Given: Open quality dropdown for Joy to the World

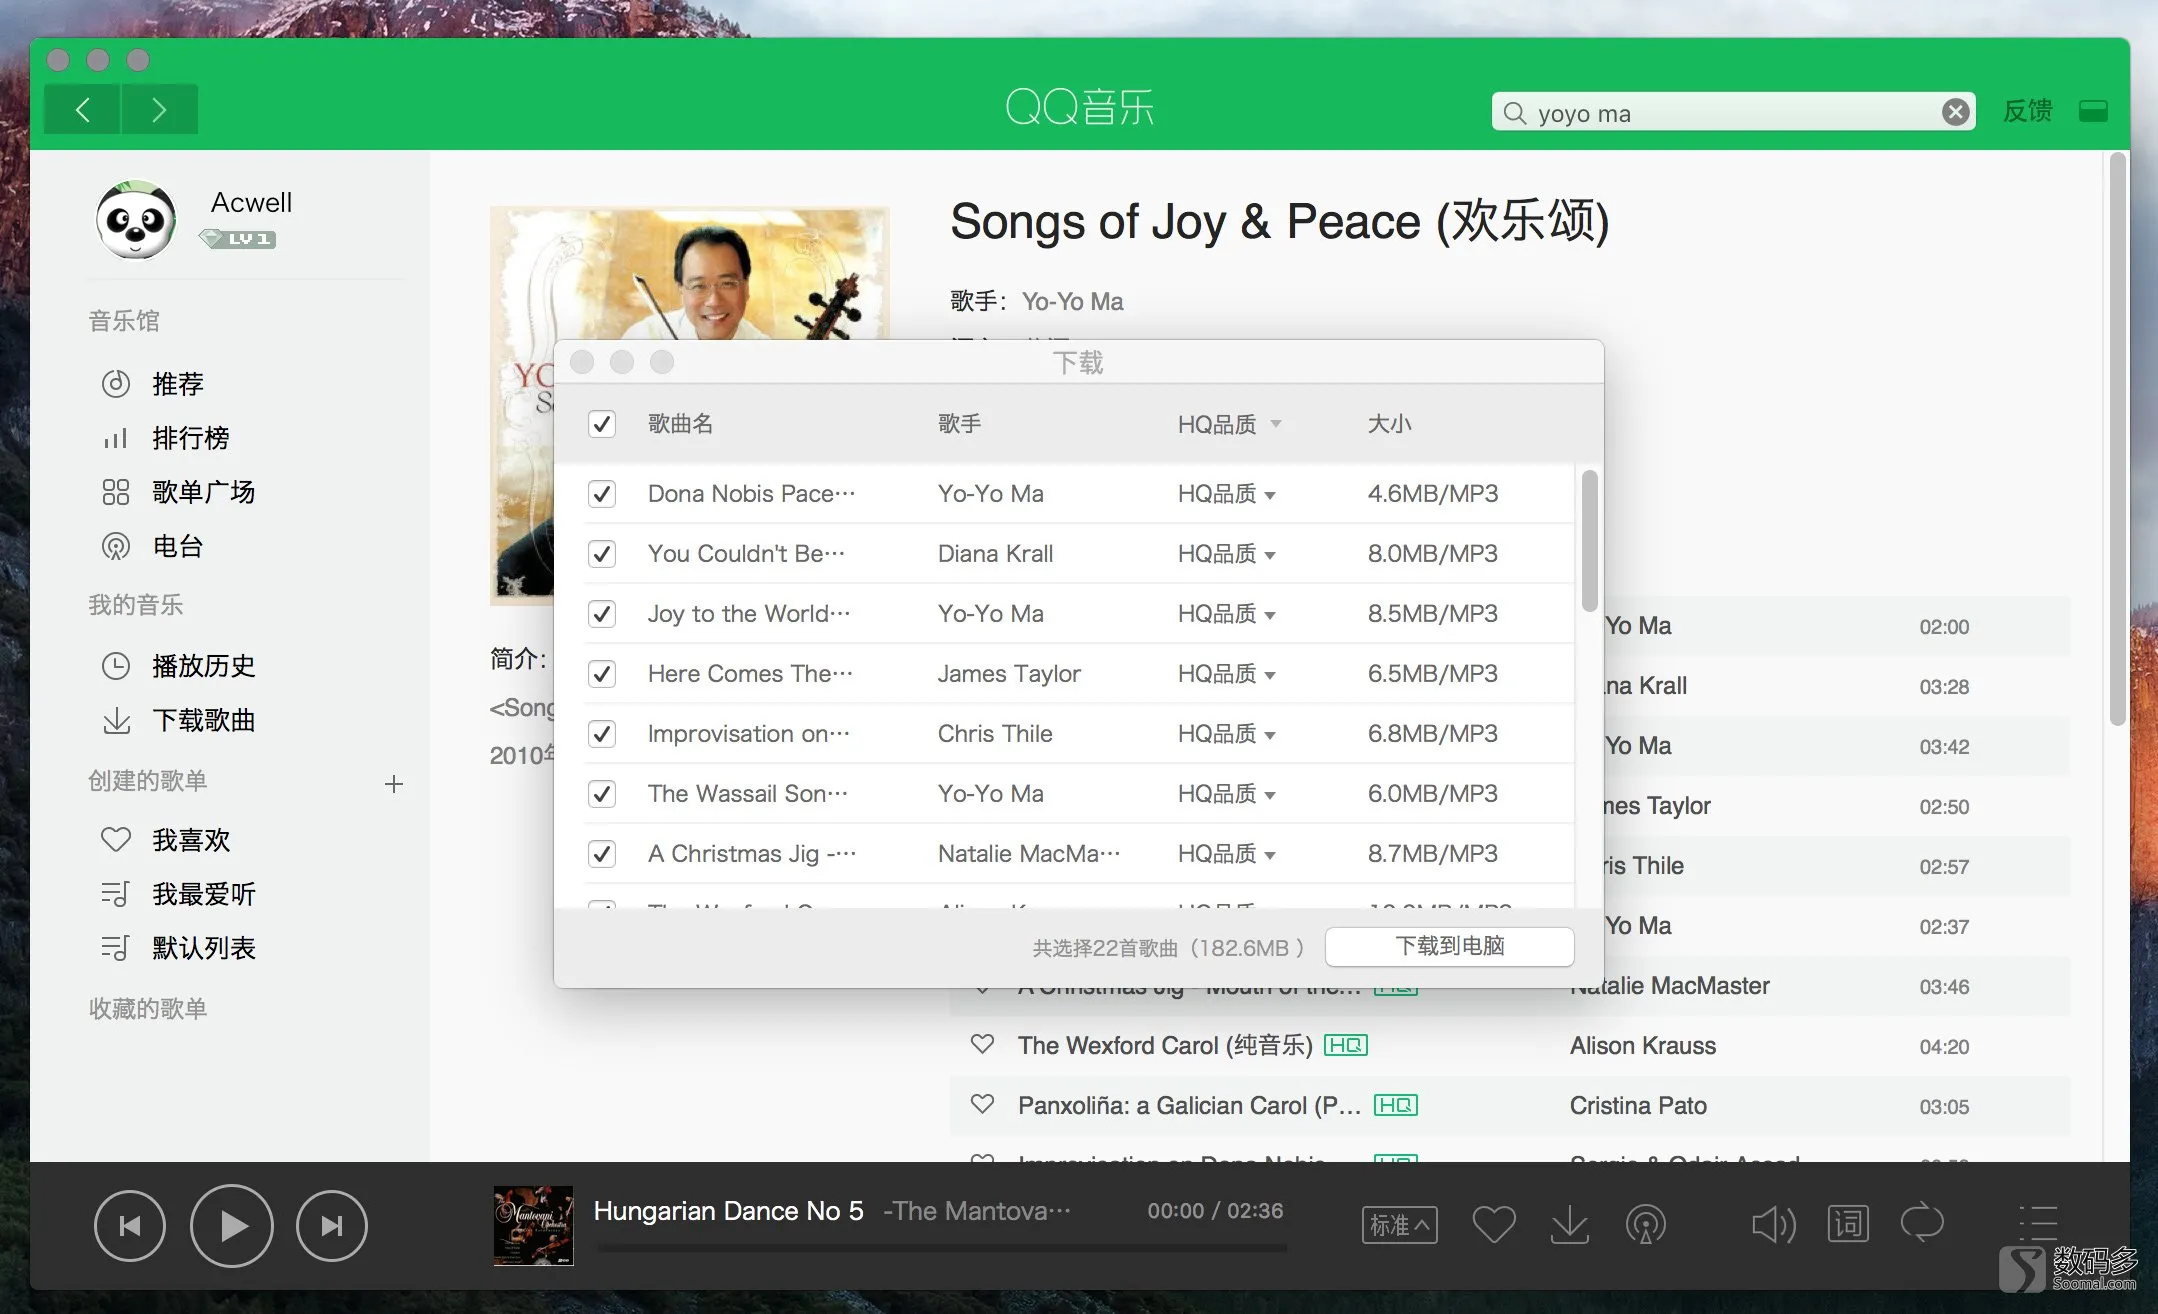Looking at the screenshot, I should point(1227,614).
